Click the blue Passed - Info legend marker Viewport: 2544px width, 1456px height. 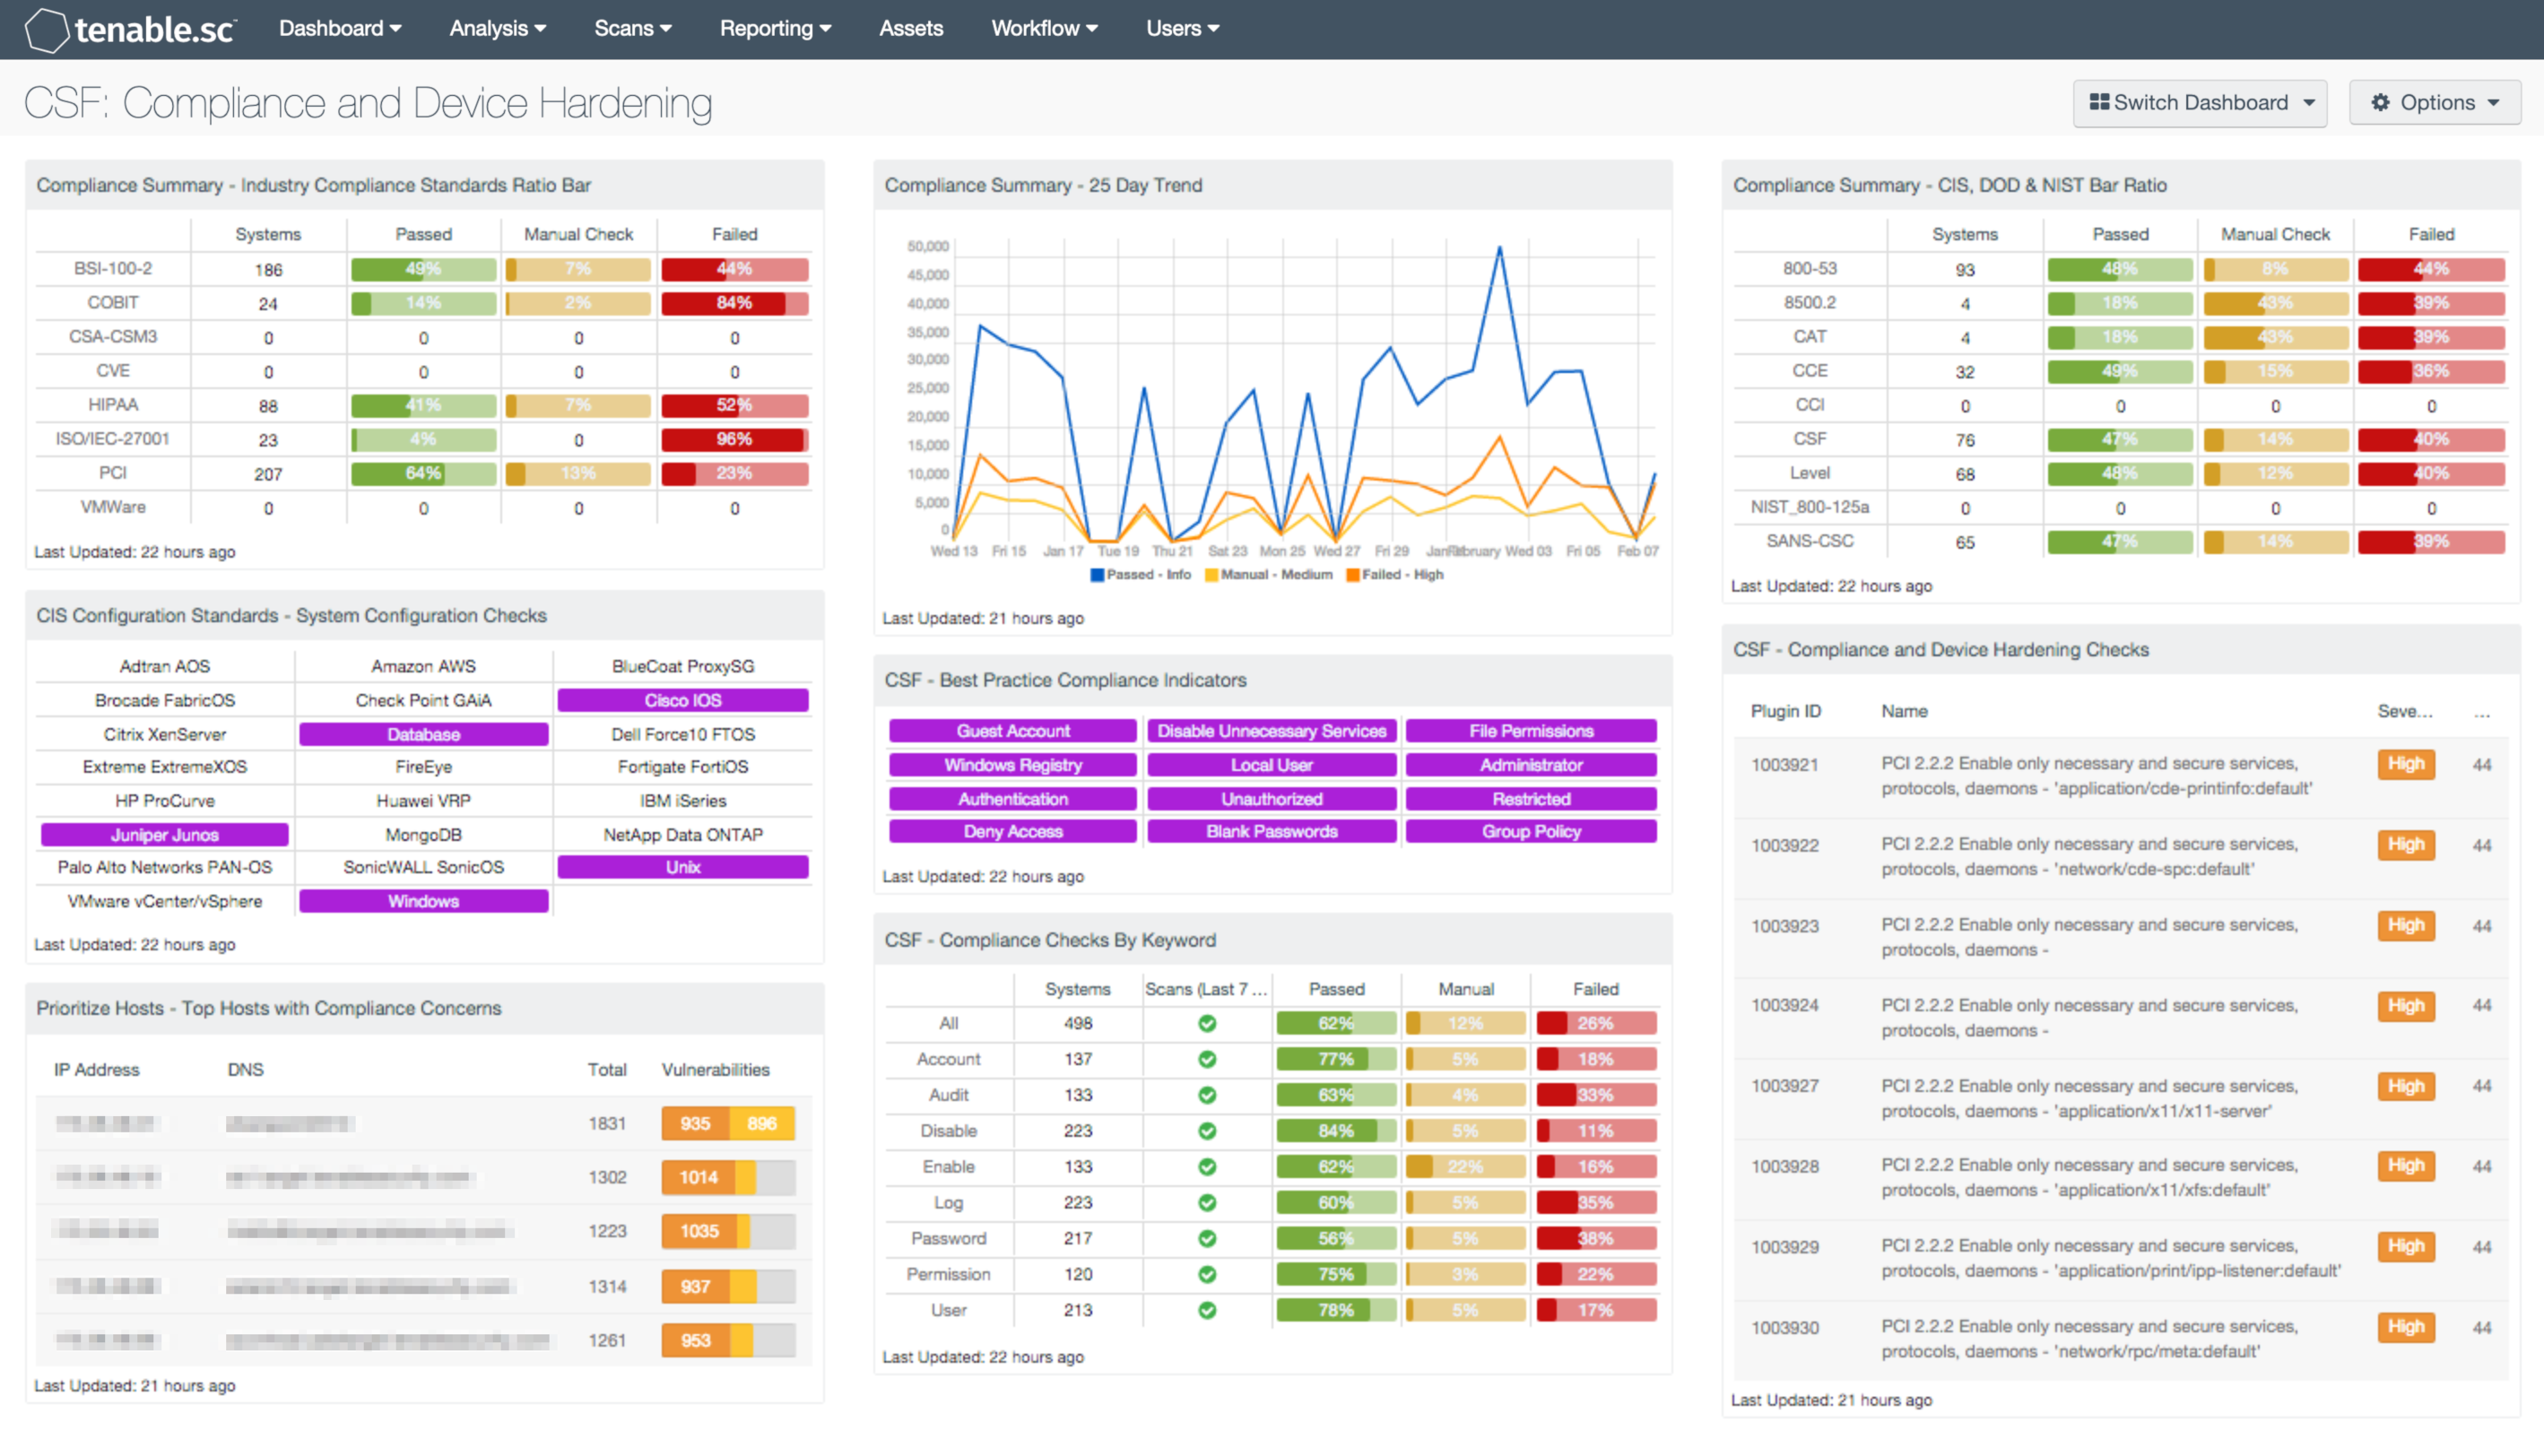point(1096,575)
